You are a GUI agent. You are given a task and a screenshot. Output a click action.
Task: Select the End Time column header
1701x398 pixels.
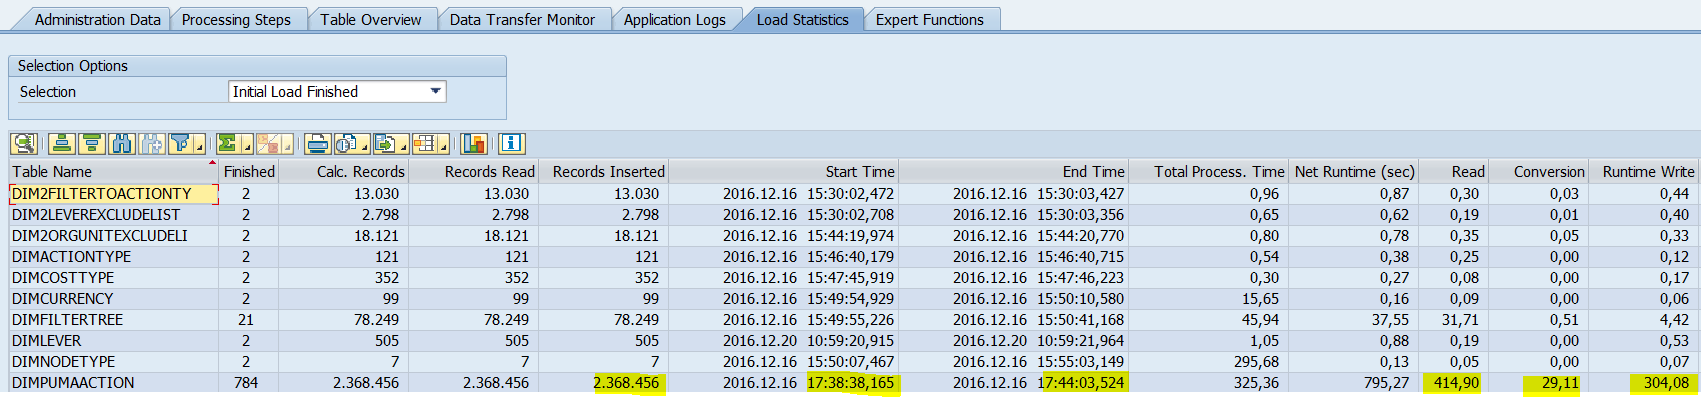pos(1013,172)
